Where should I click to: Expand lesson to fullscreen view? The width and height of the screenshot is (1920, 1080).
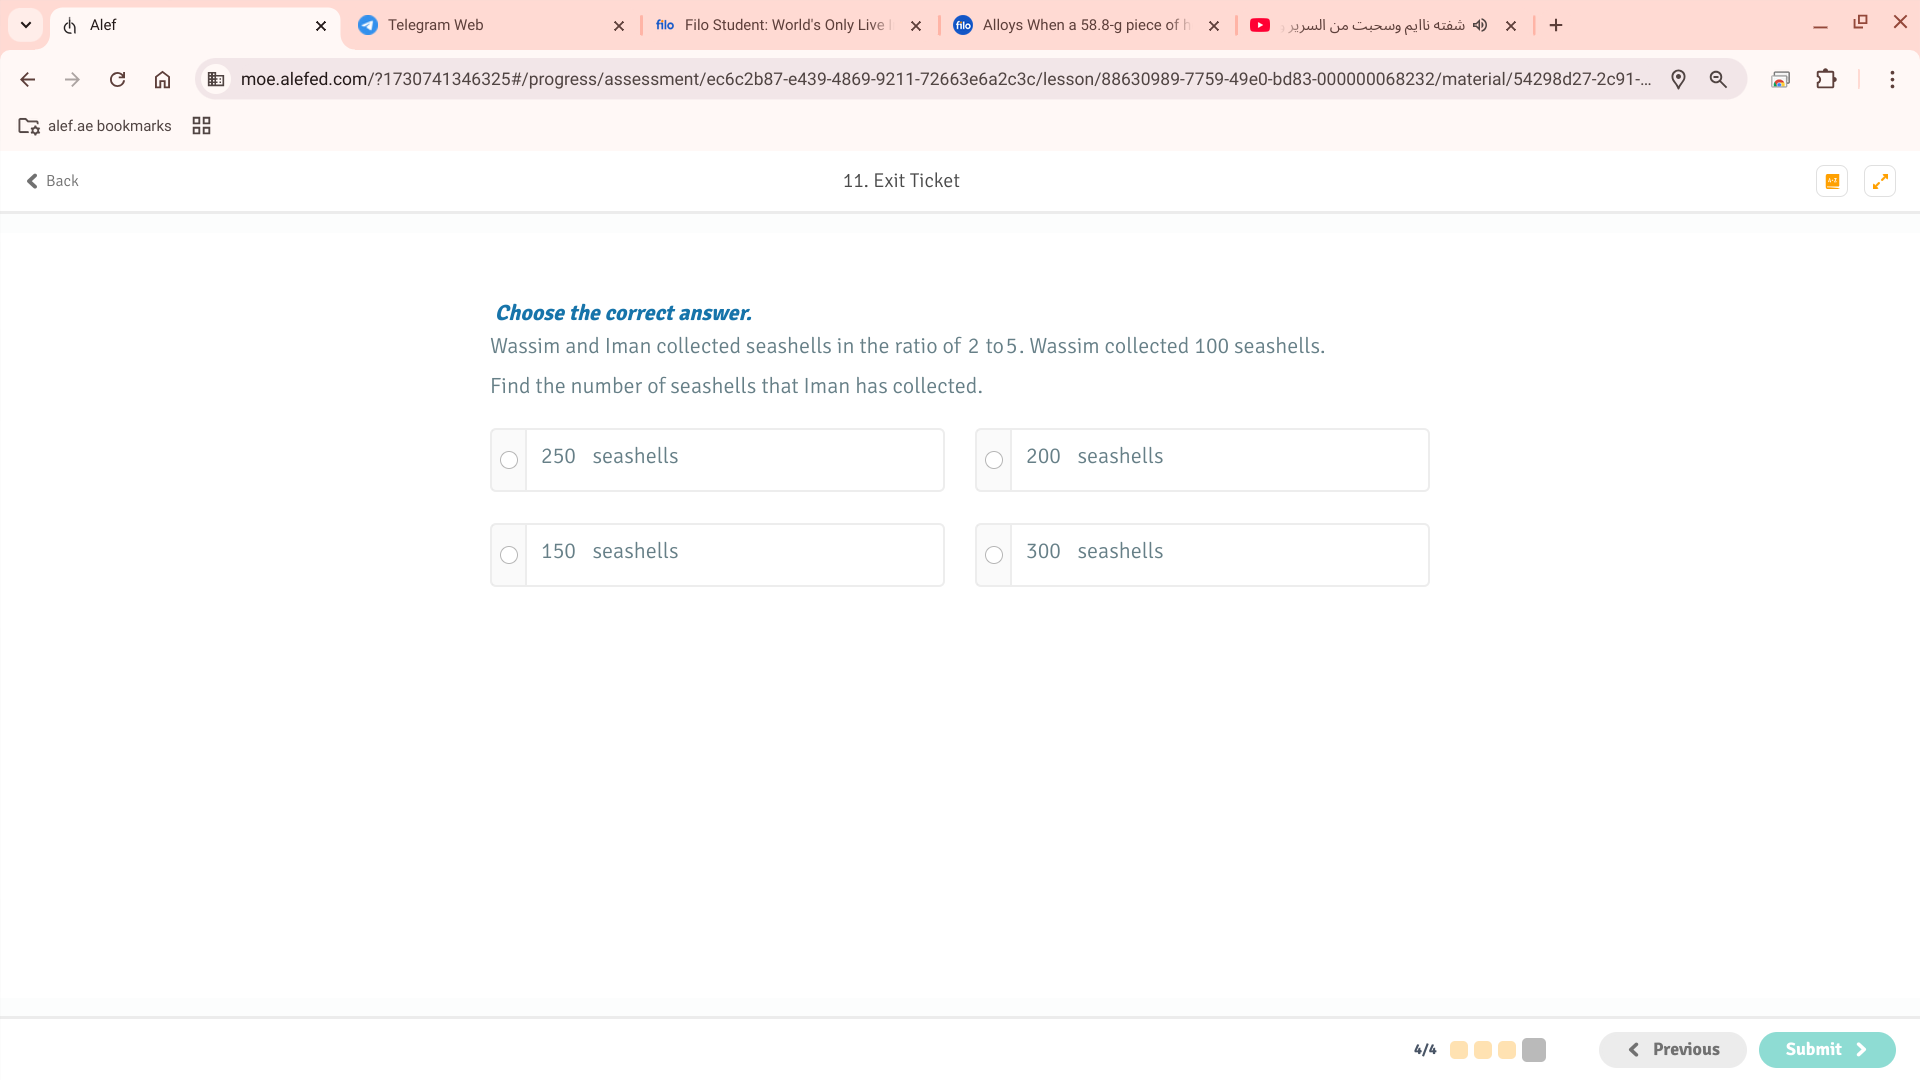click(1880, 181)
